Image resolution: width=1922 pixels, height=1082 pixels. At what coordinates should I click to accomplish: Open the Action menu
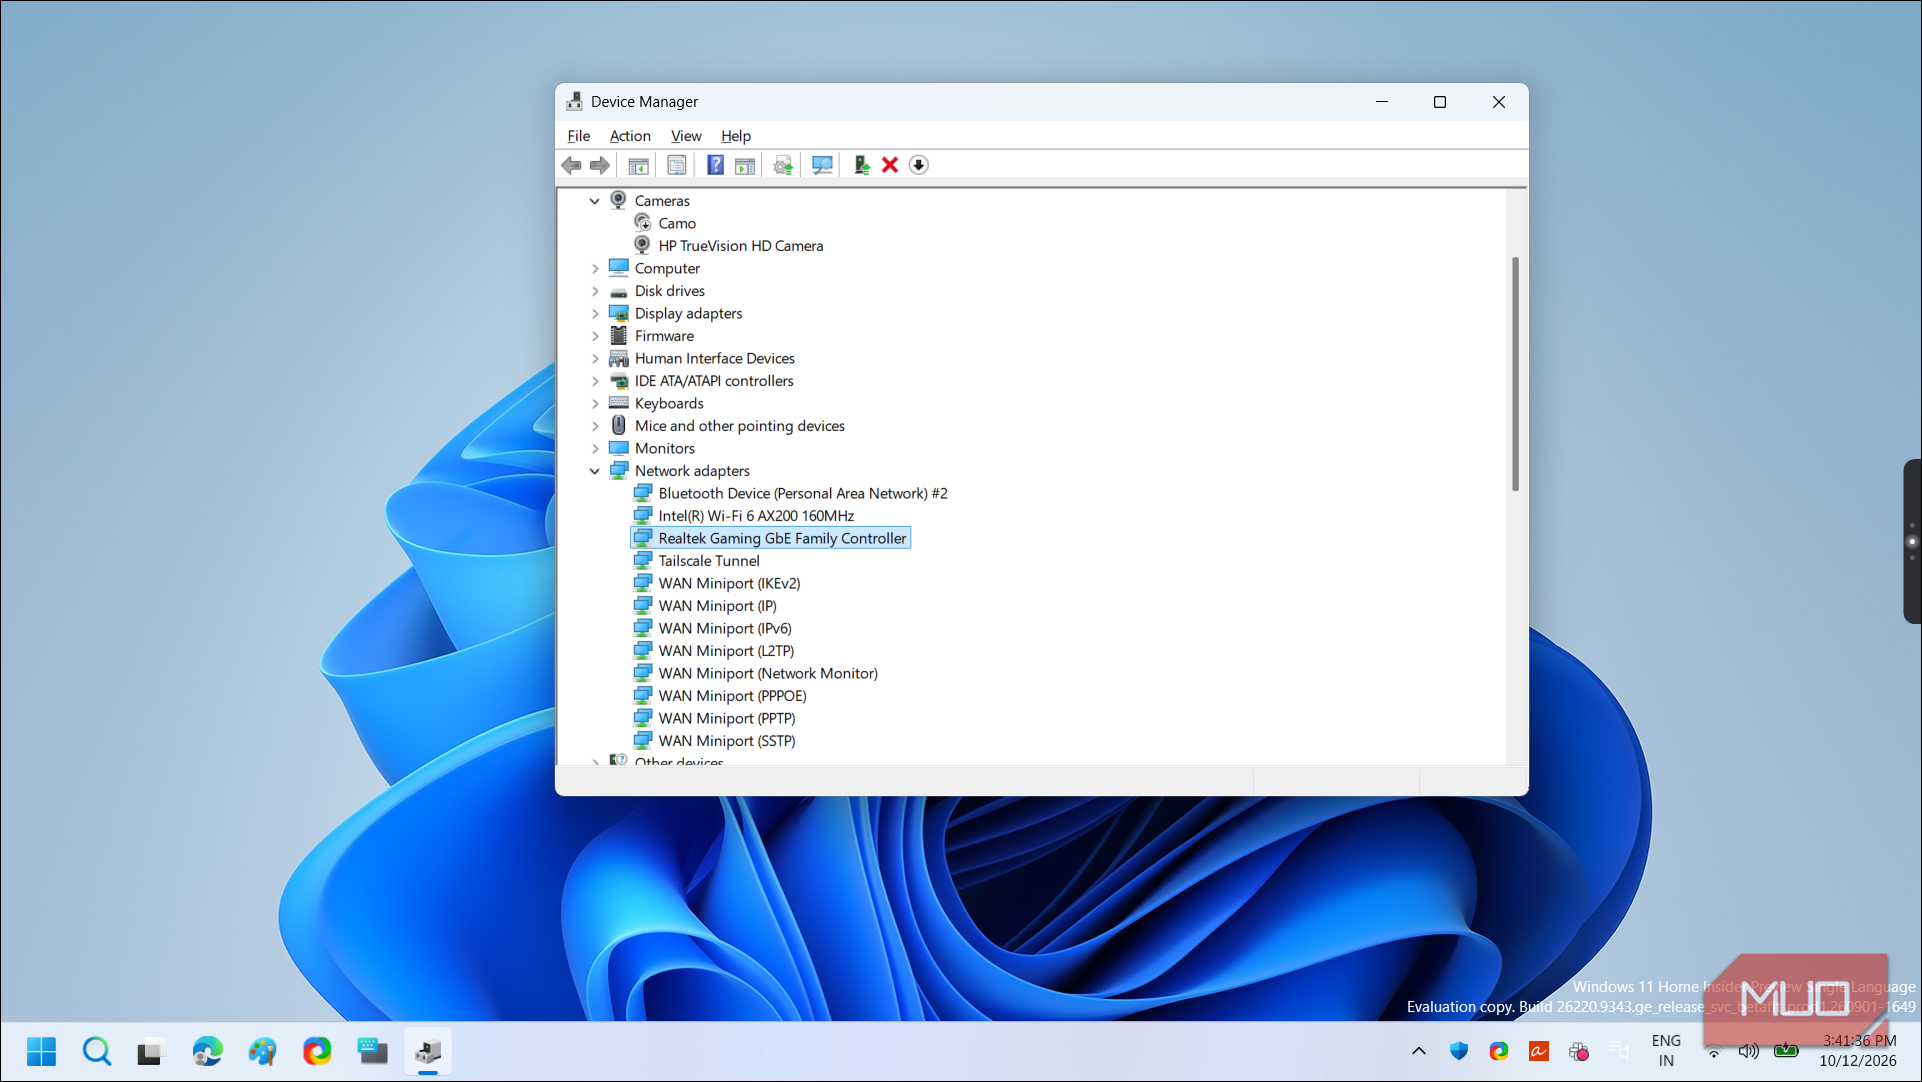tap(630, 136)
